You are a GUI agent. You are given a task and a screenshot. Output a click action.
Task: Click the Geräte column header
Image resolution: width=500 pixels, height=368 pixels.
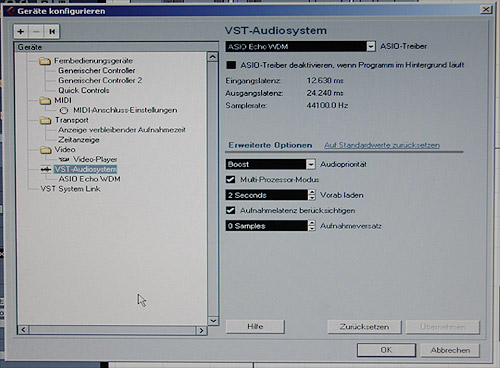coord(116,47)
